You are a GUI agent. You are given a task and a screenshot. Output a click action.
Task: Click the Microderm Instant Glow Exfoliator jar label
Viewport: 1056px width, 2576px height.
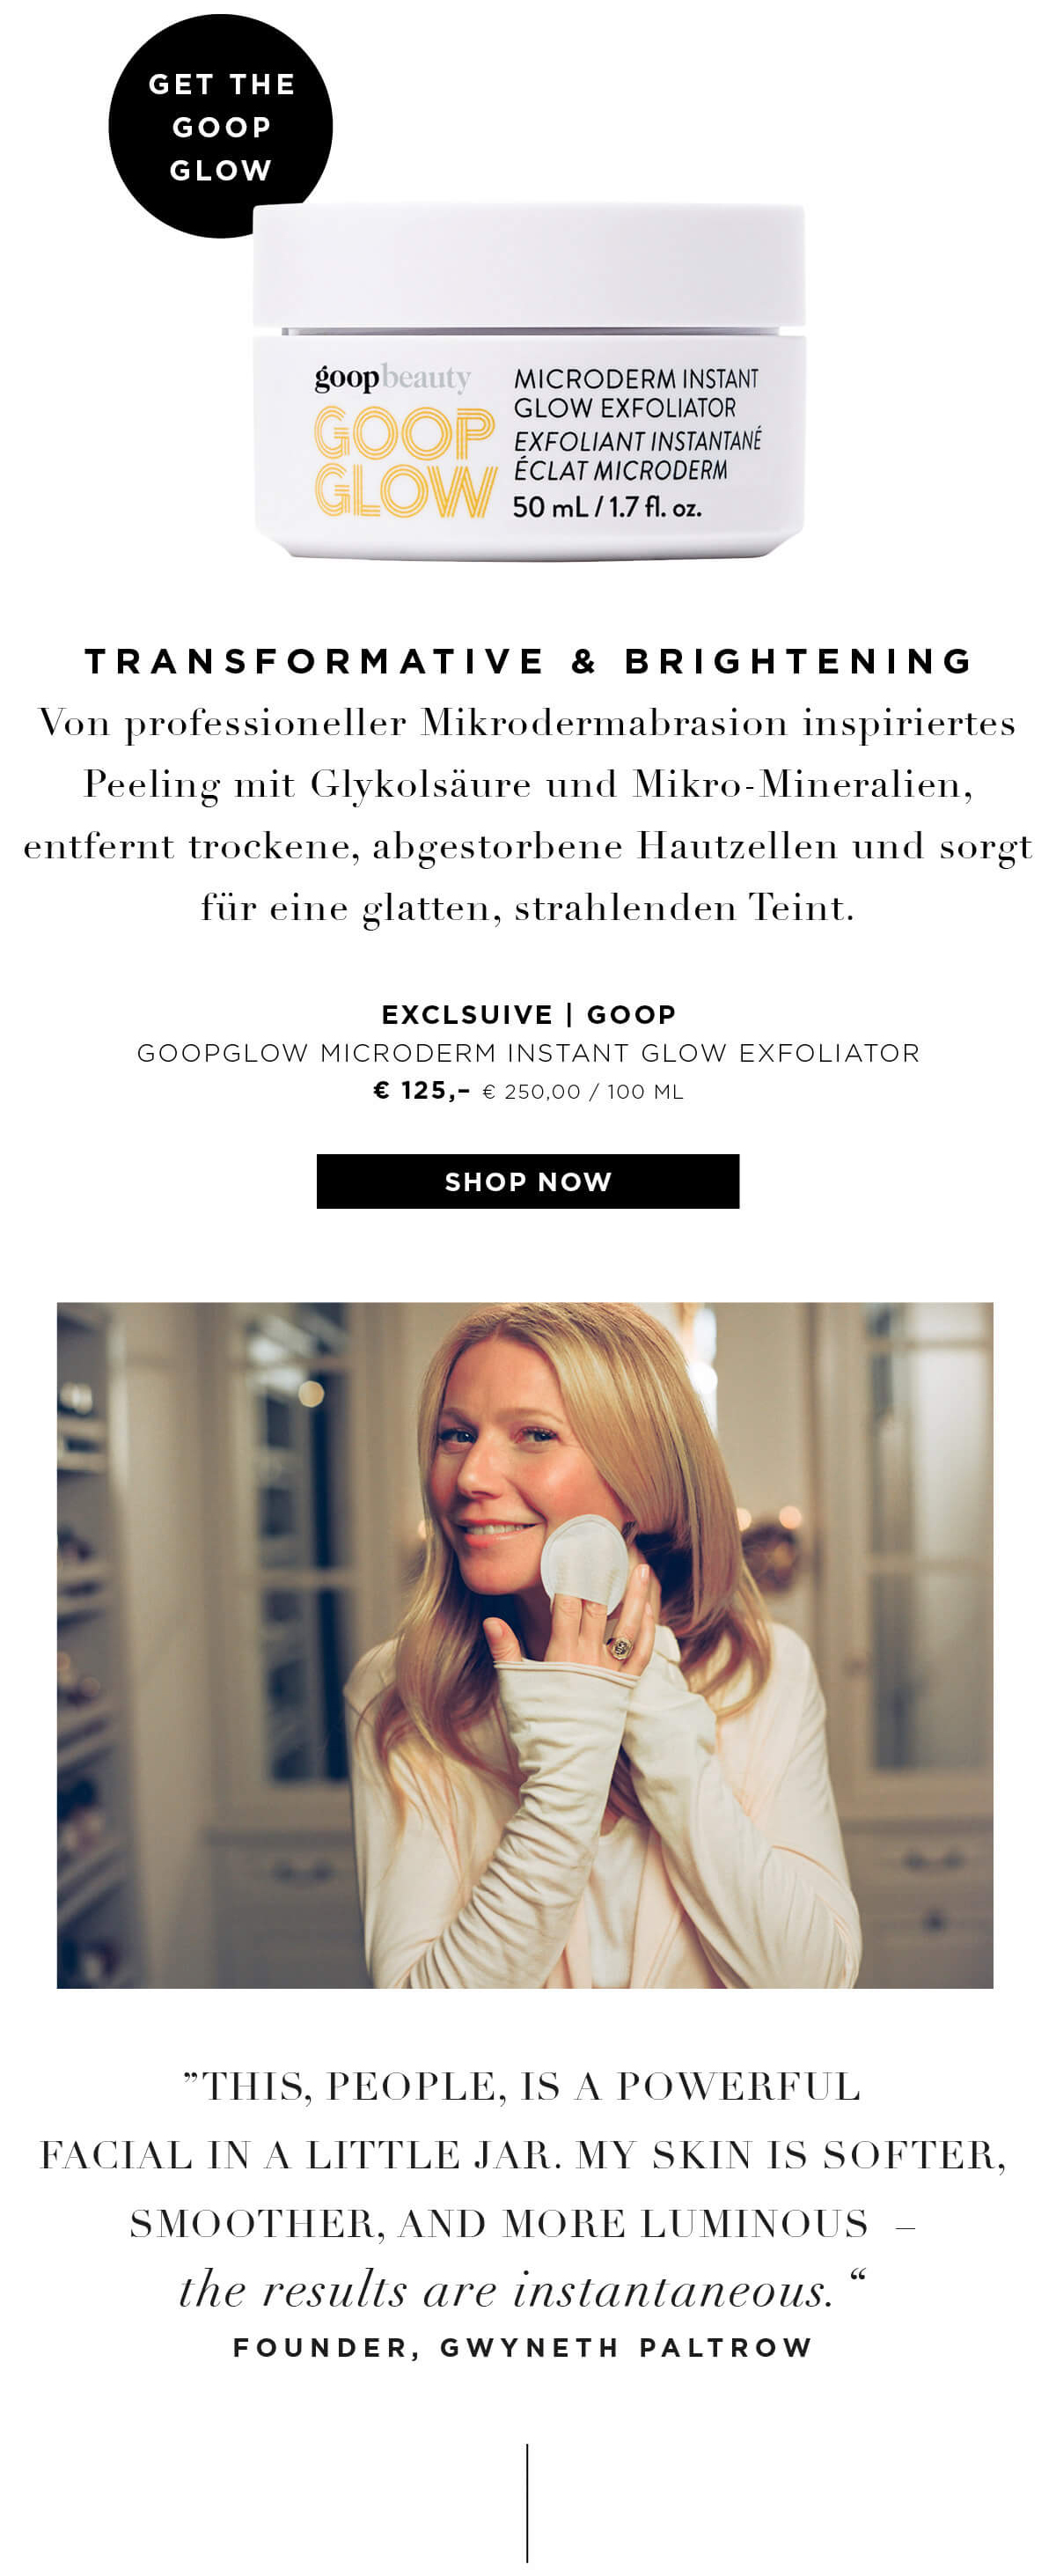click(x=636, y=423)
